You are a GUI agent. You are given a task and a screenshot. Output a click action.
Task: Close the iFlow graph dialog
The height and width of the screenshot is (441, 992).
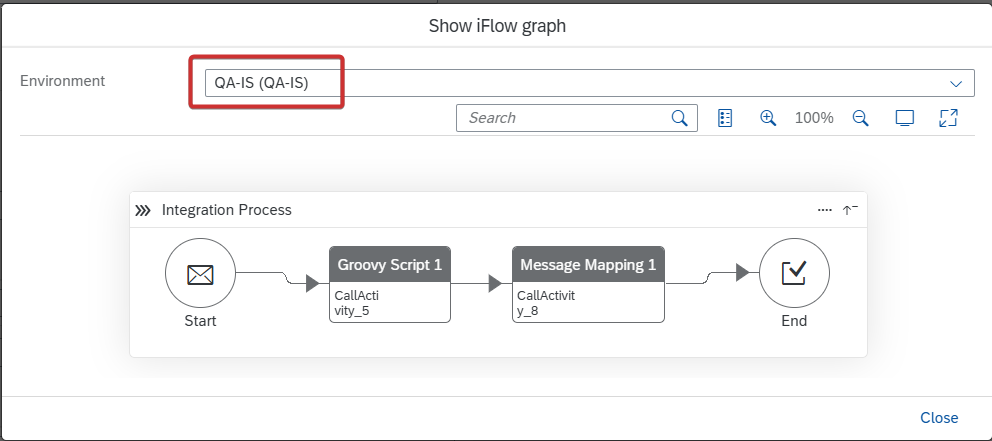pyautogui.click(x=939, y=418)
